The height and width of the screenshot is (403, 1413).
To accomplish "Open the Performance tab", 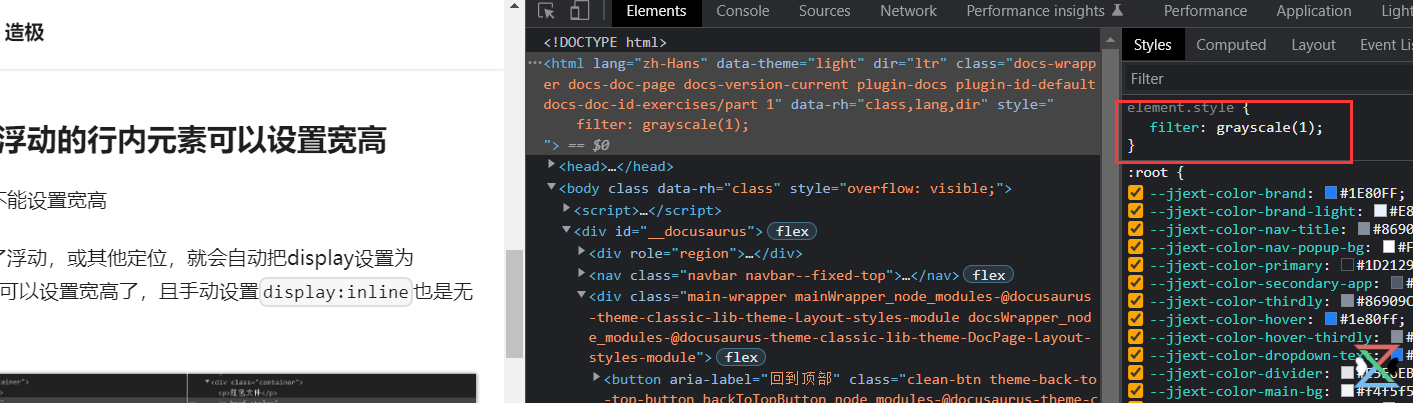I will point(1205,11).
